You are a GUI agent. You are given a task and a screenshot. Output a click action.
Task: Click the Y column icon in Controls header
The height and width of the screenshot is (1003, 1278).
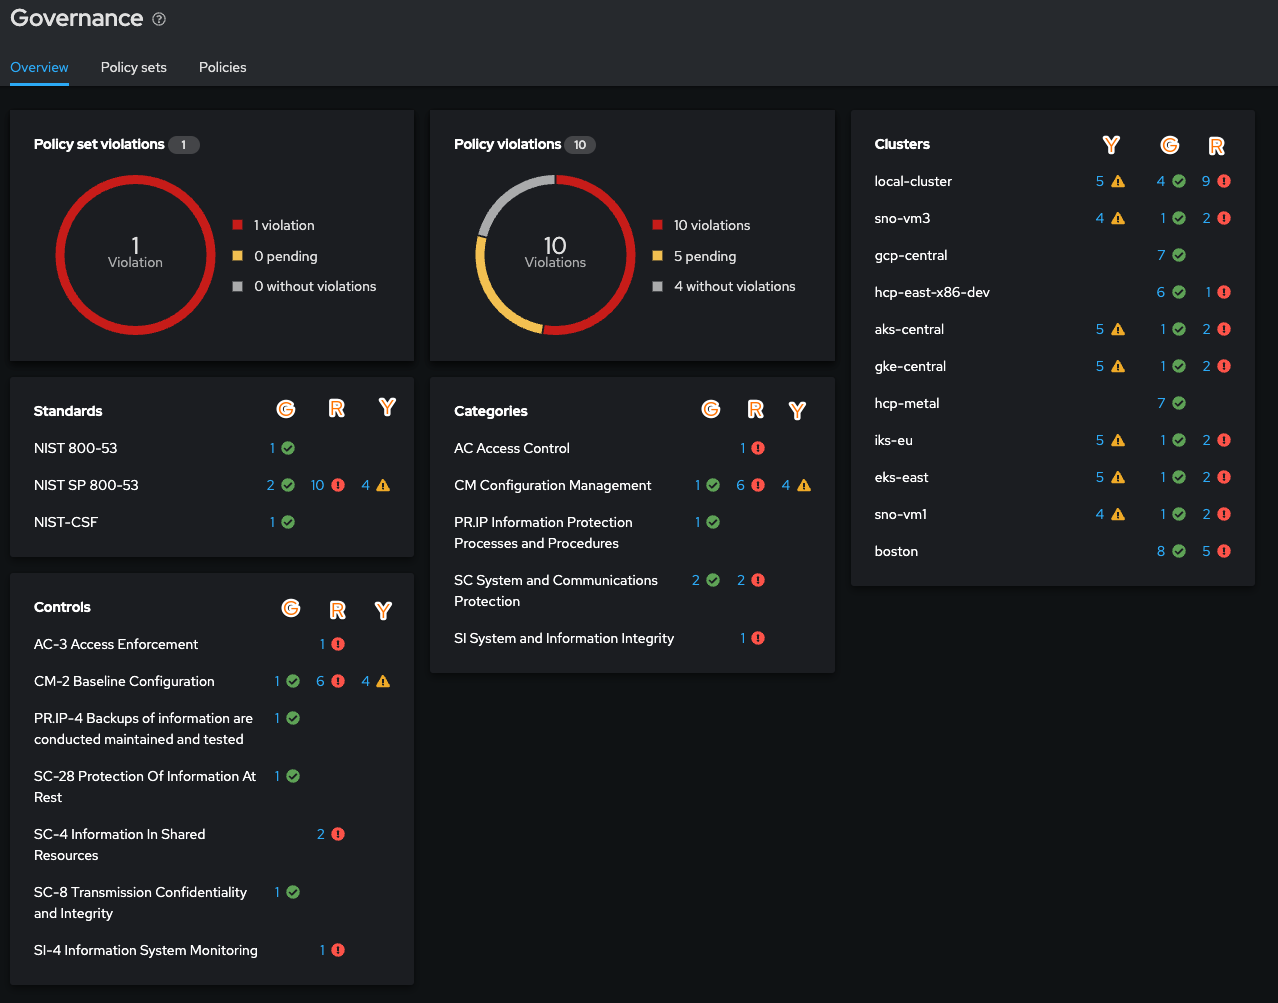tap(383, 610)
